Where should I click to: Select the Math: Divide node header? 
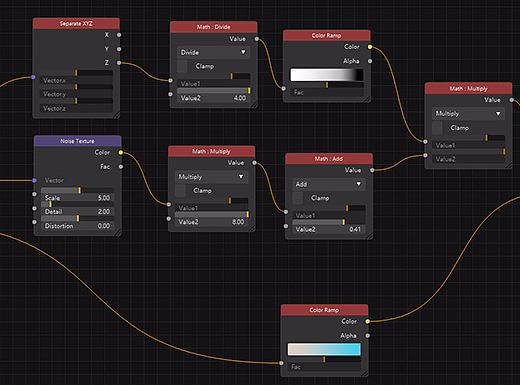(214, 27)
